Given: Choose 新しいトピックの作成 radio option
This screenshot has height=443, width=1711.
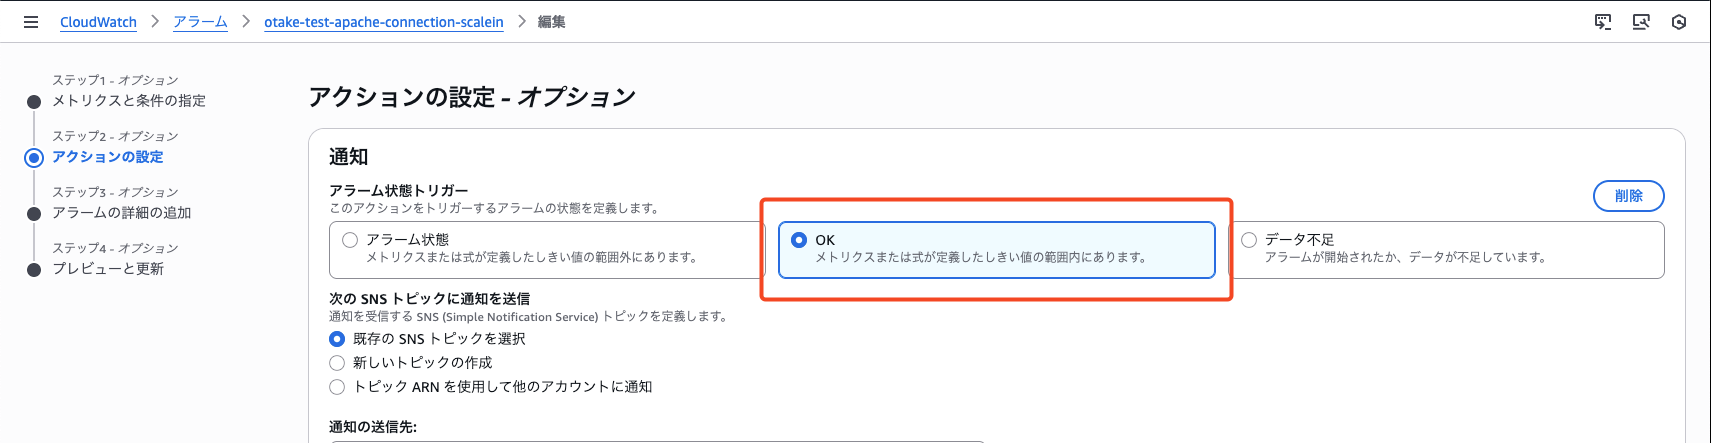Looking at the screenshot, I should [x=337, y=363].
